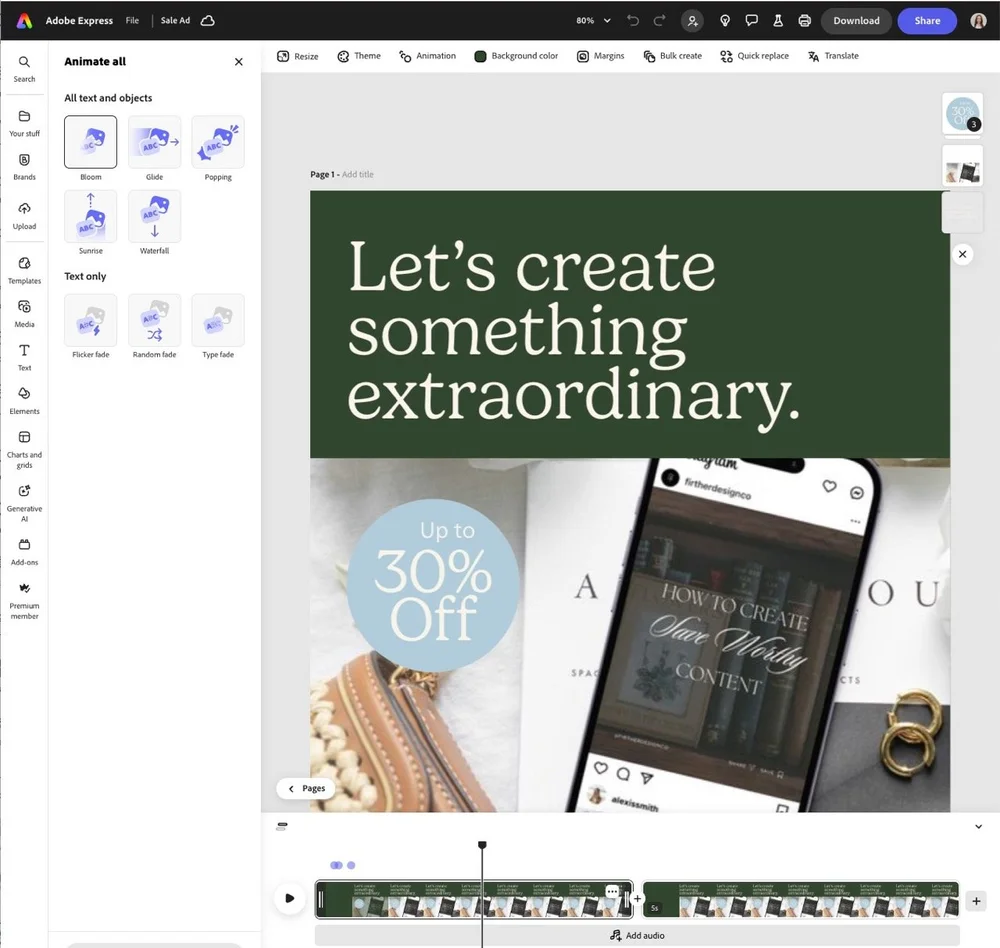Open the Media panel
Image resolution: width=1000 pixels, height=948 pixels.
coord(24,314)
